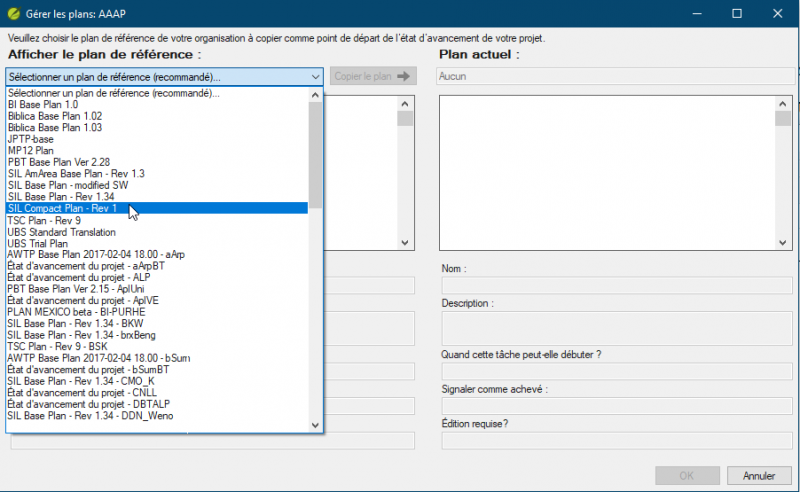Click the OK button
The height and width of the screenshot is (492, 800).
pyautogui.click(x=687, y=476)
